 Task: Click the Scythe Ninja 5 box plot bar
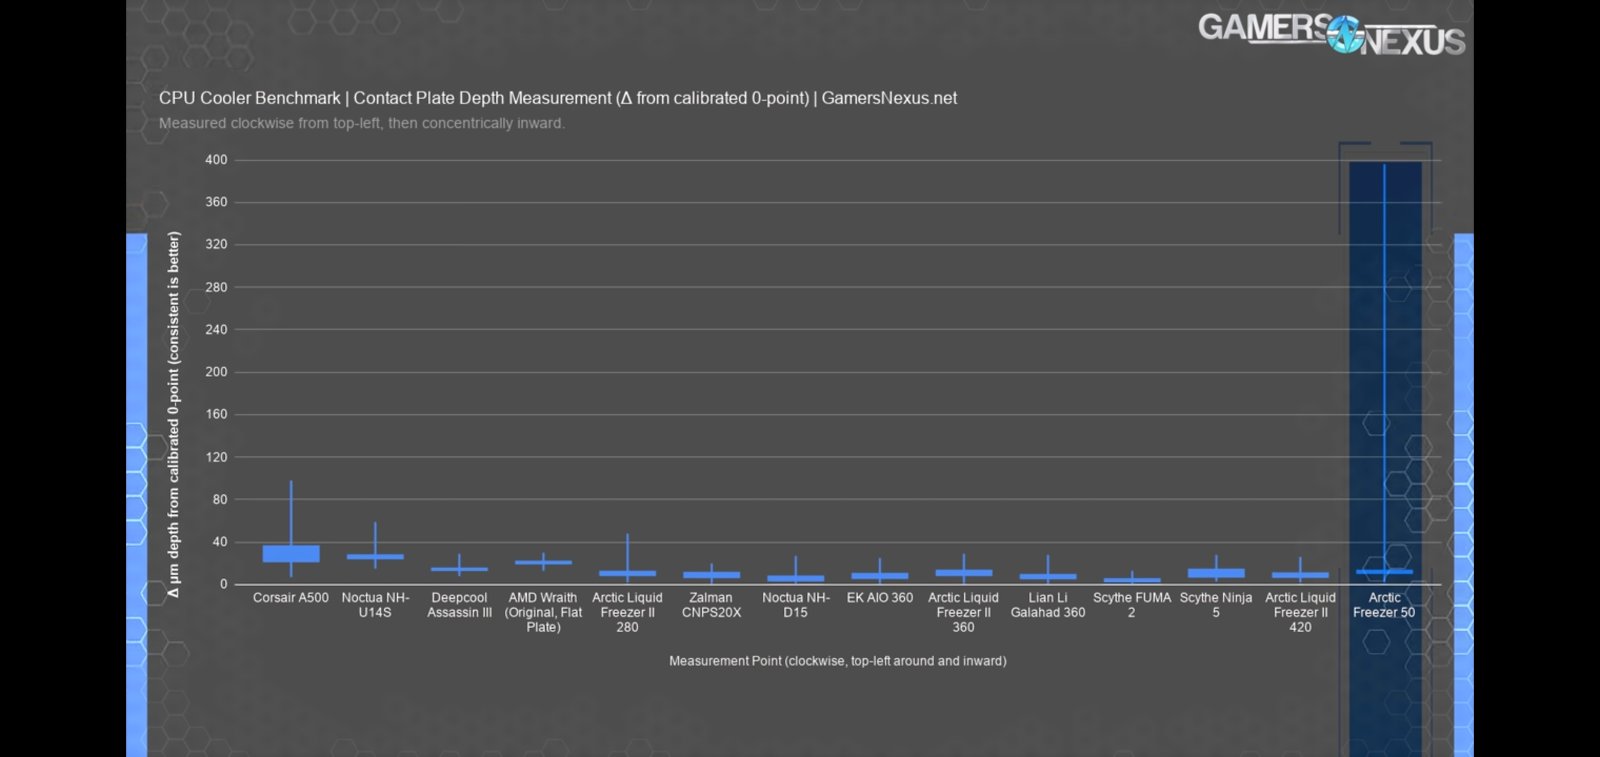[x=1216, y=573]
